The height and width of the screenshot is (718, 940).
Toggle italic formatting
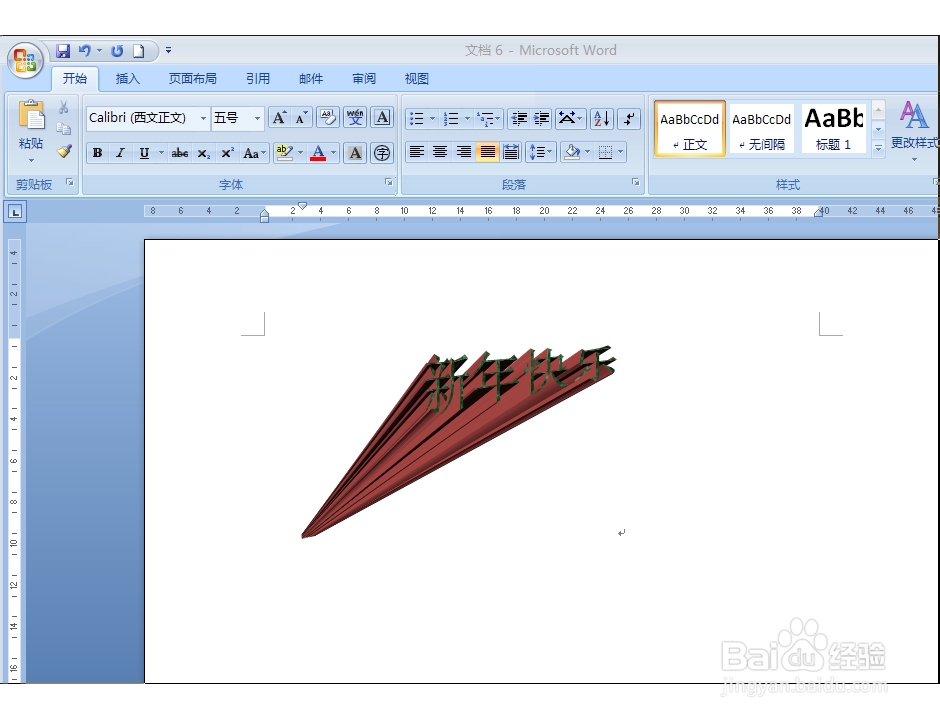120,153
